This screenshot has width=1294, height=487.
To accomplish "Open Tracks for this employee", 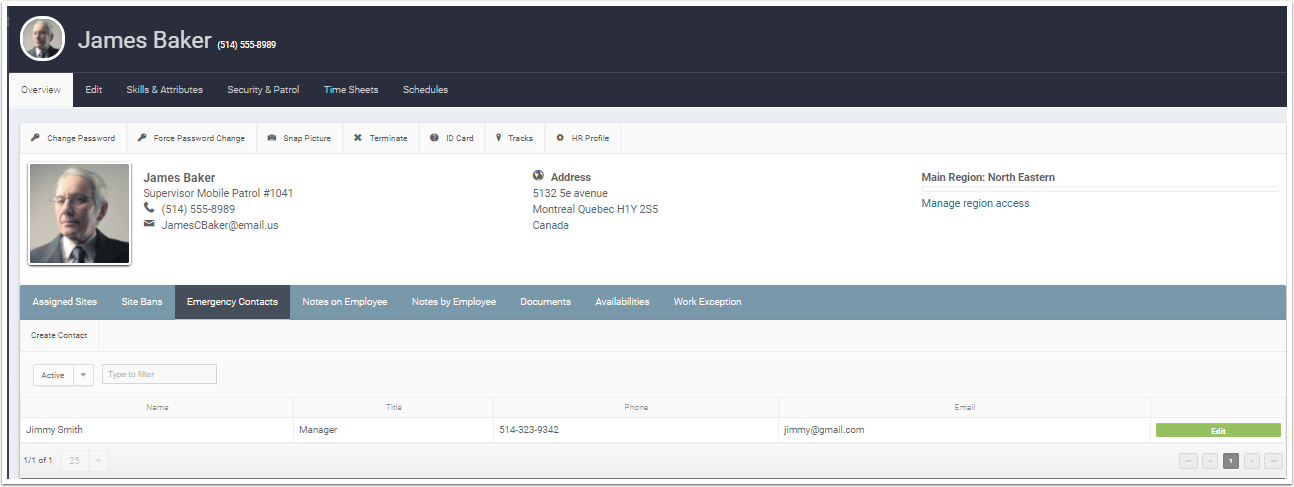I will tap(514, 138).
